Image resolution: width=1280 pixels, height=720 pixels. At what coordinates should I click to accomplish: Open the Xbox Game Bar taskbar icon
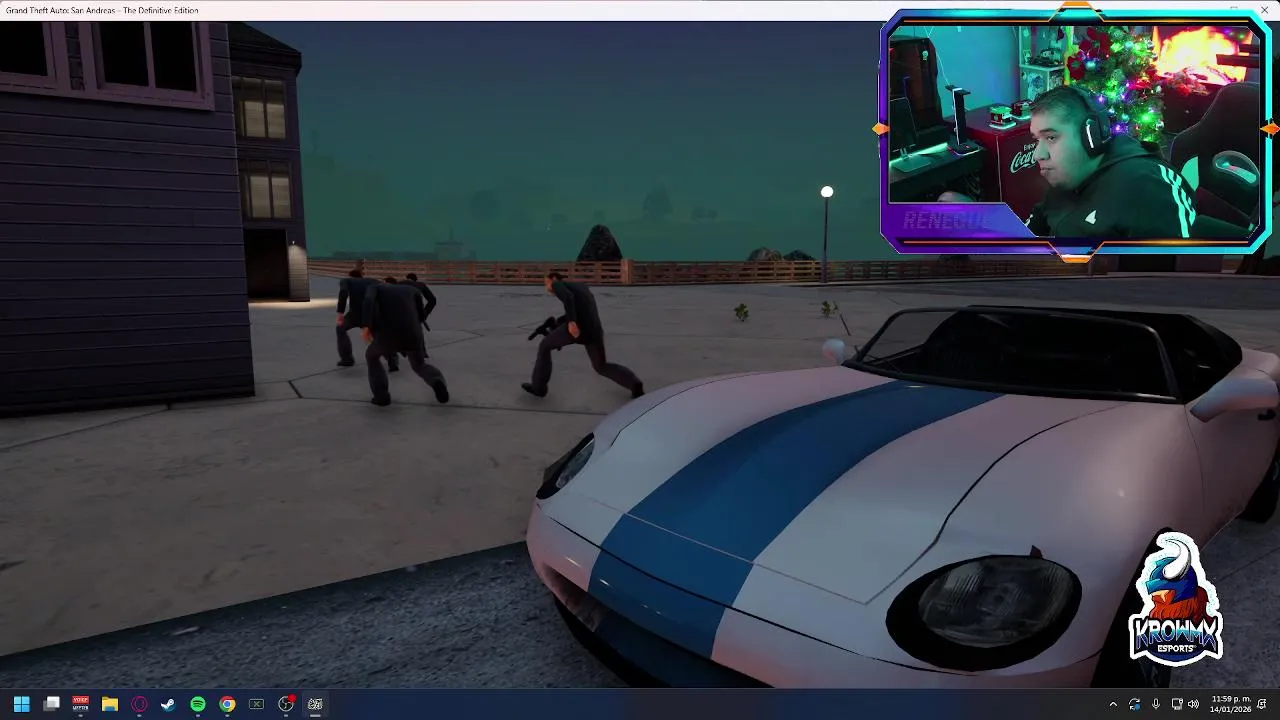tap(256, 704)
